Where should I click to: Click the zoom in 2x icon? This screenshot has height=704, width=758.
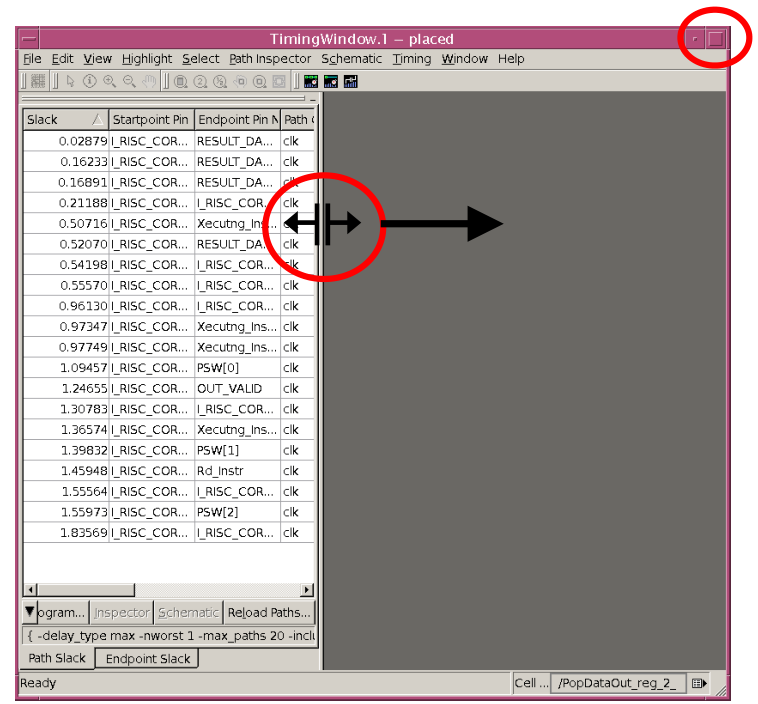200,82
